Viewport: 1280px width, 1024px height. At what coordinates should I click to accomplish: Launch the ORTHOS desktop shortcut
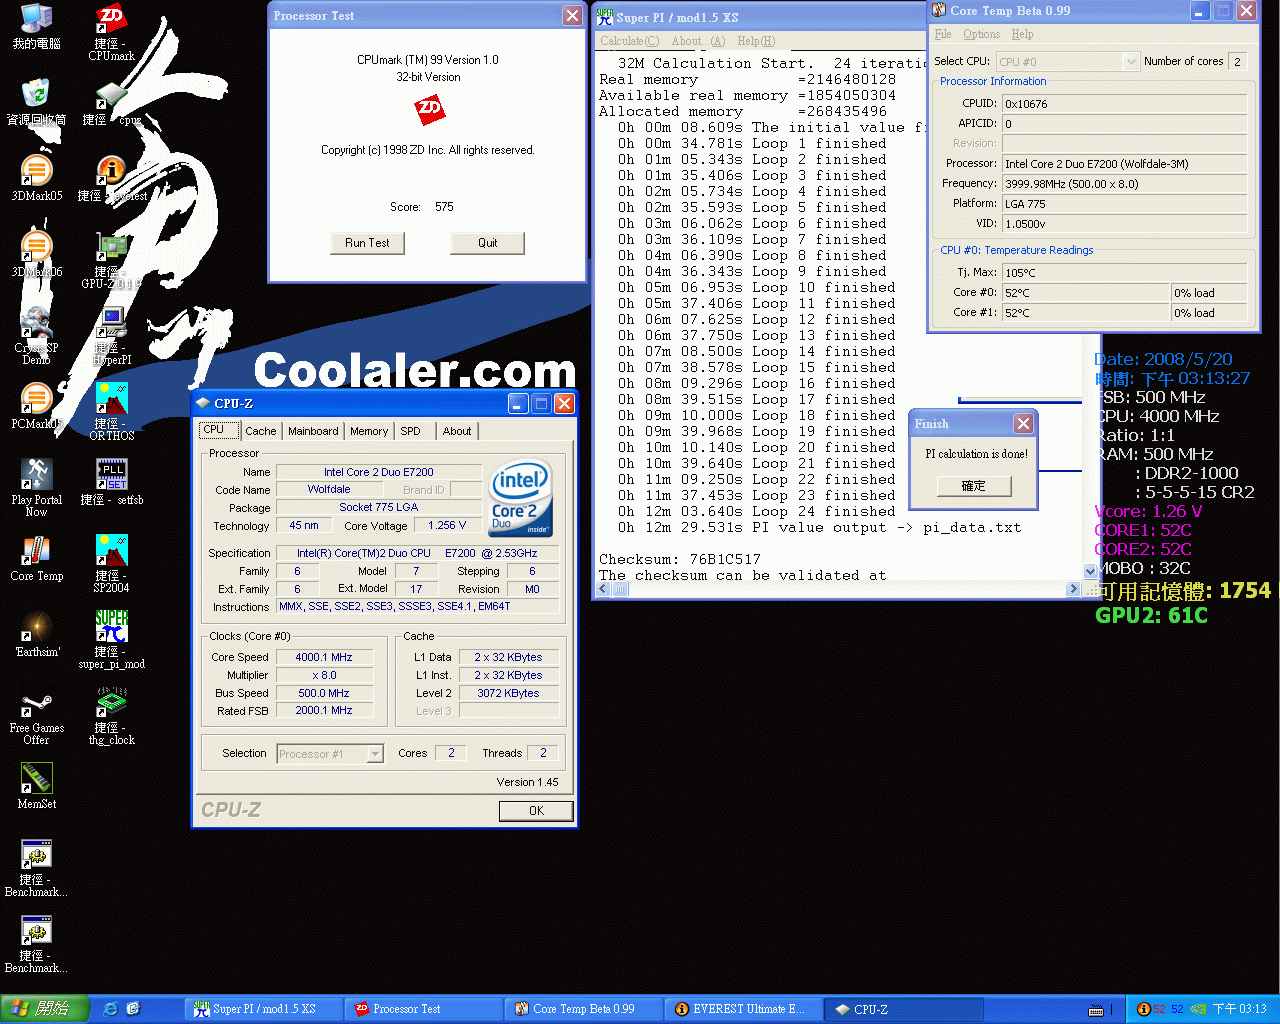coord(111,412)
